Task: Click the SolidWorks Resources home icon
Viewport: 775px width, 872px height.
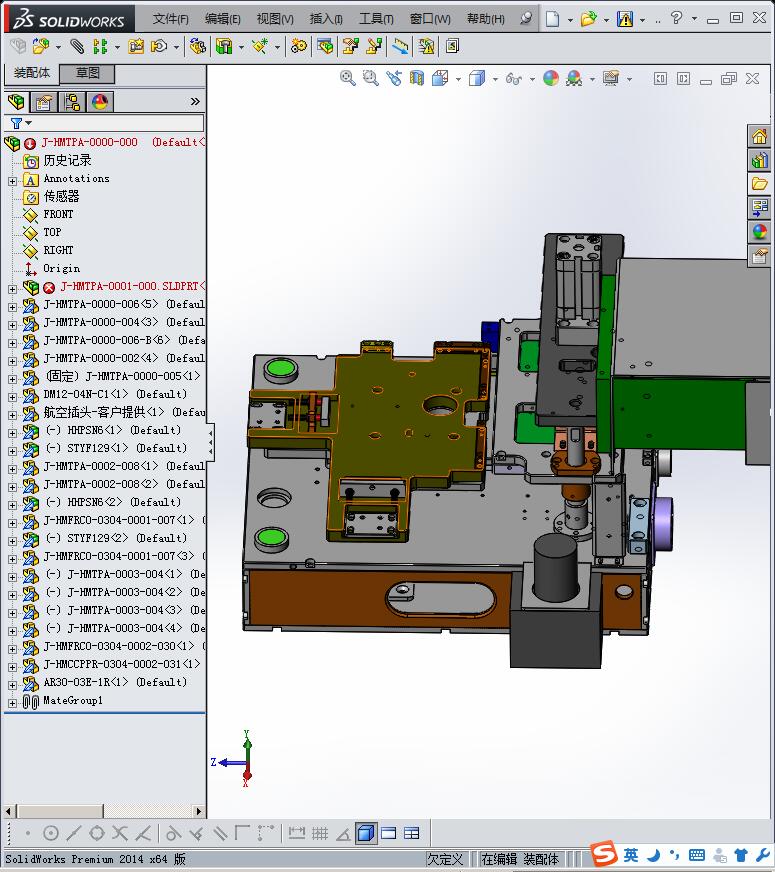Action: pyautogui.click(x=759, y=136)
